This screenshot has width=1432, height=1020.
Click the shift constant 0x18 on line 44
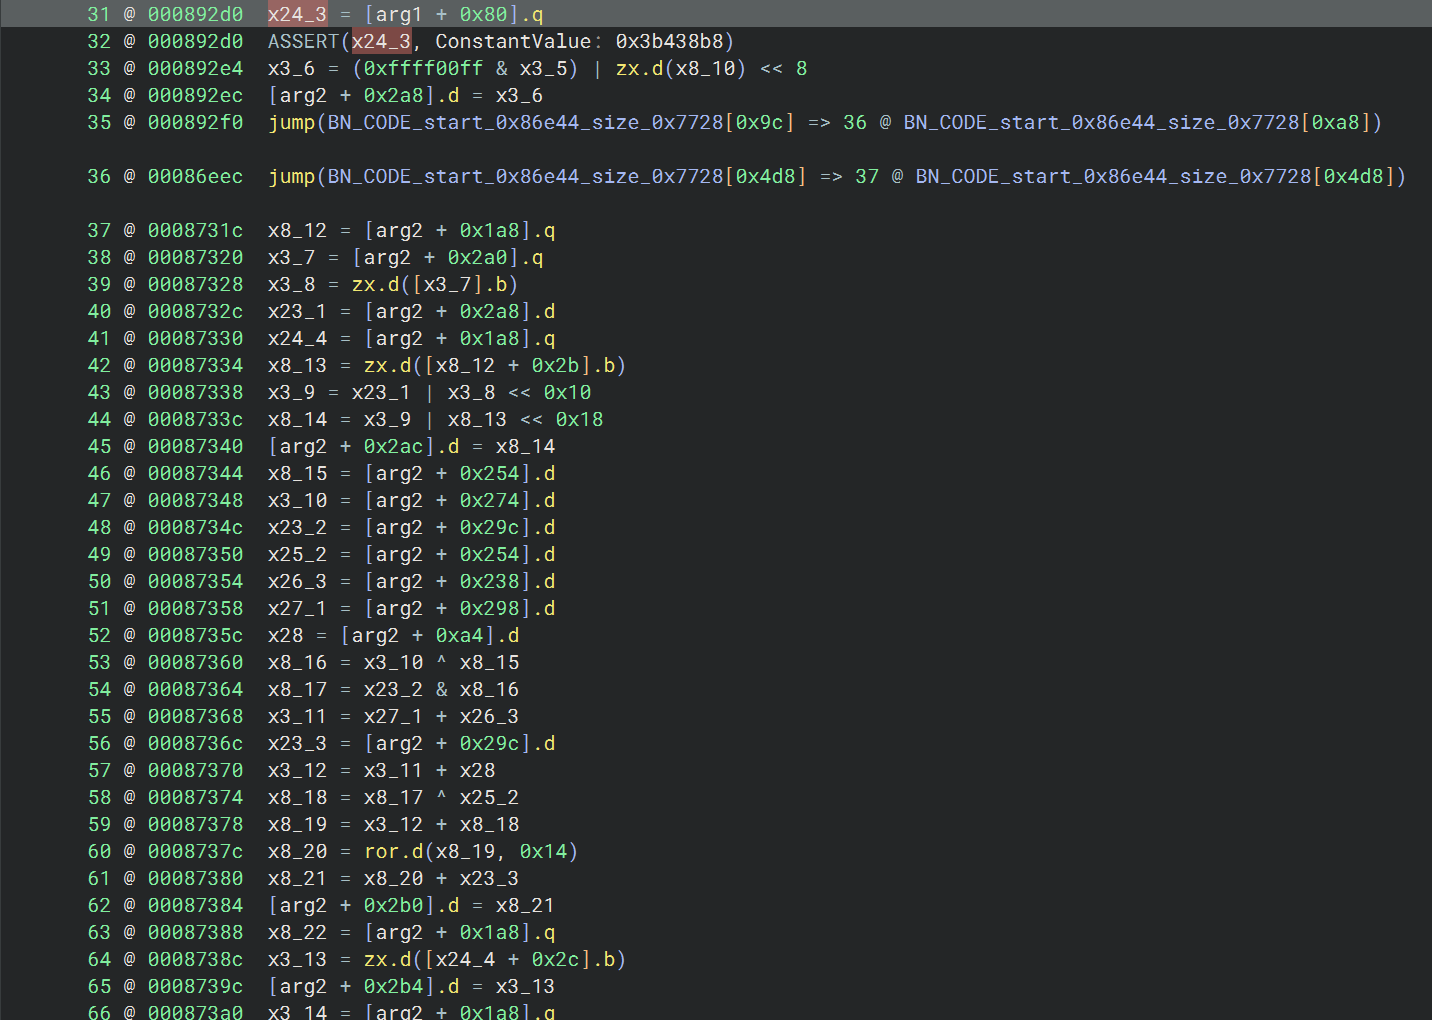579,419
